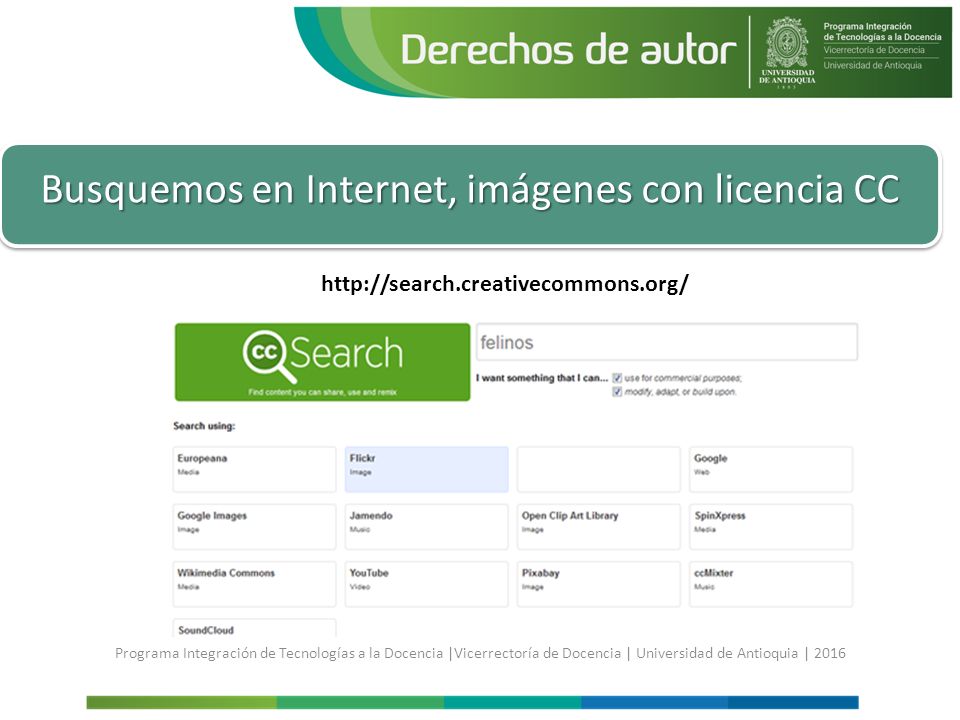960x720 pixels.
Task: Click Programa Integración de Tecnologías header text
Action: 882,32
